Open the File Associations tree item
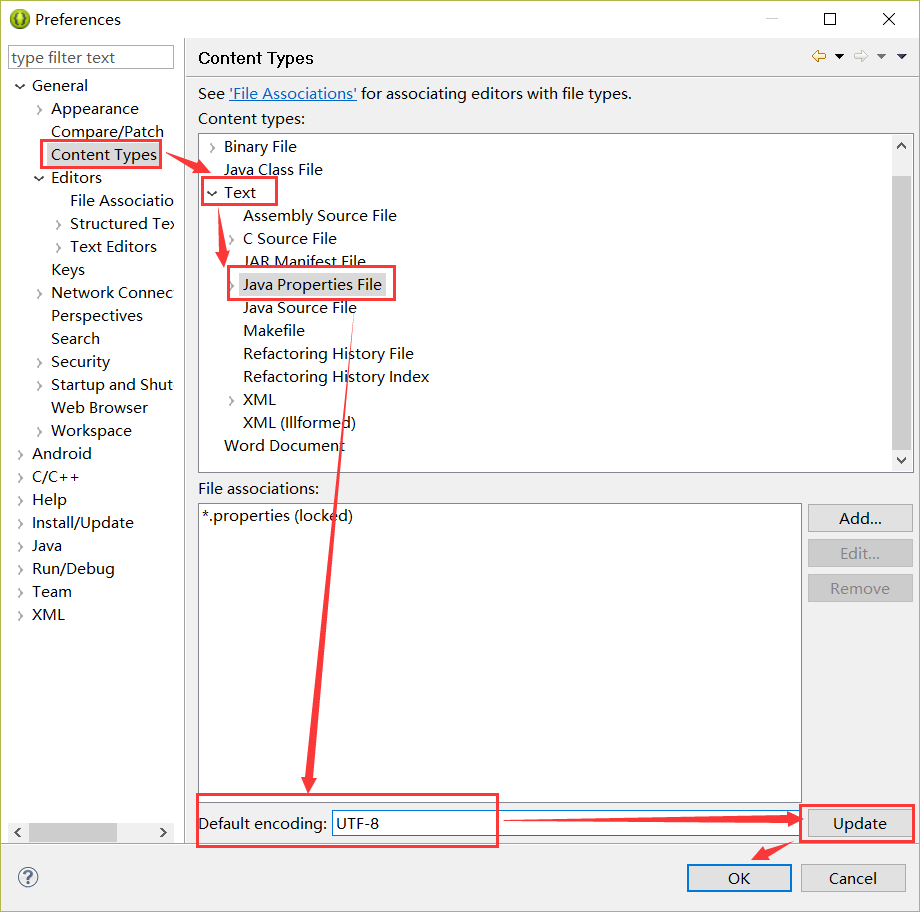 click(x=121, y=201)
